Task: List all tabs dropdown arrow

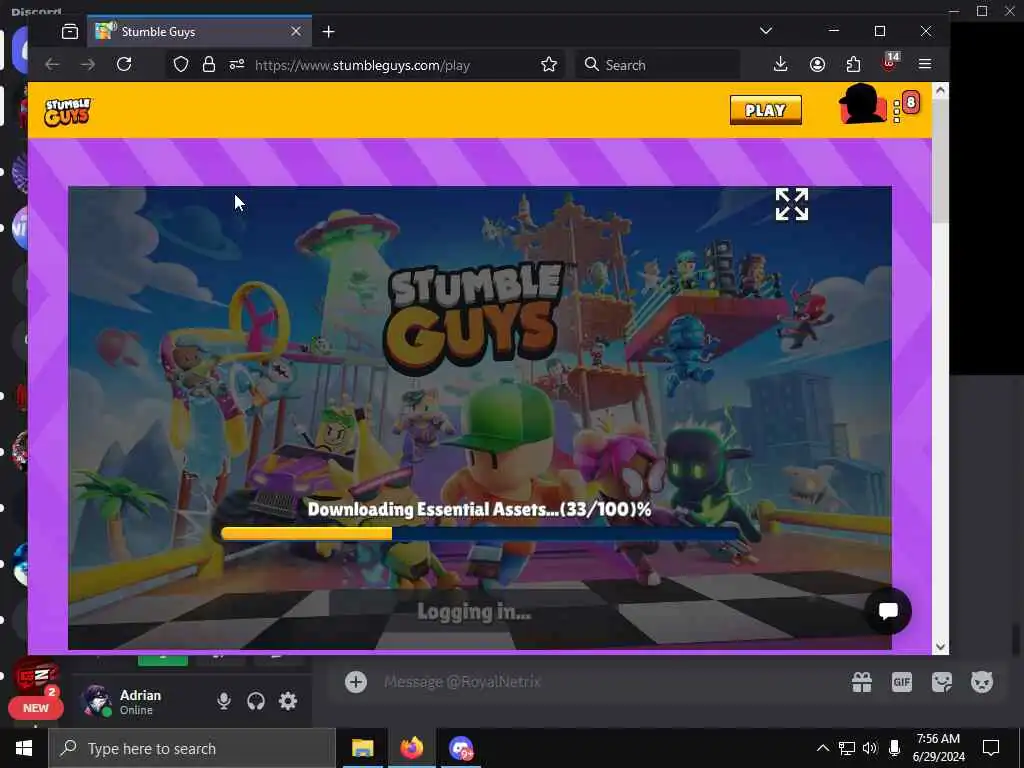Action: click(766, 31)
